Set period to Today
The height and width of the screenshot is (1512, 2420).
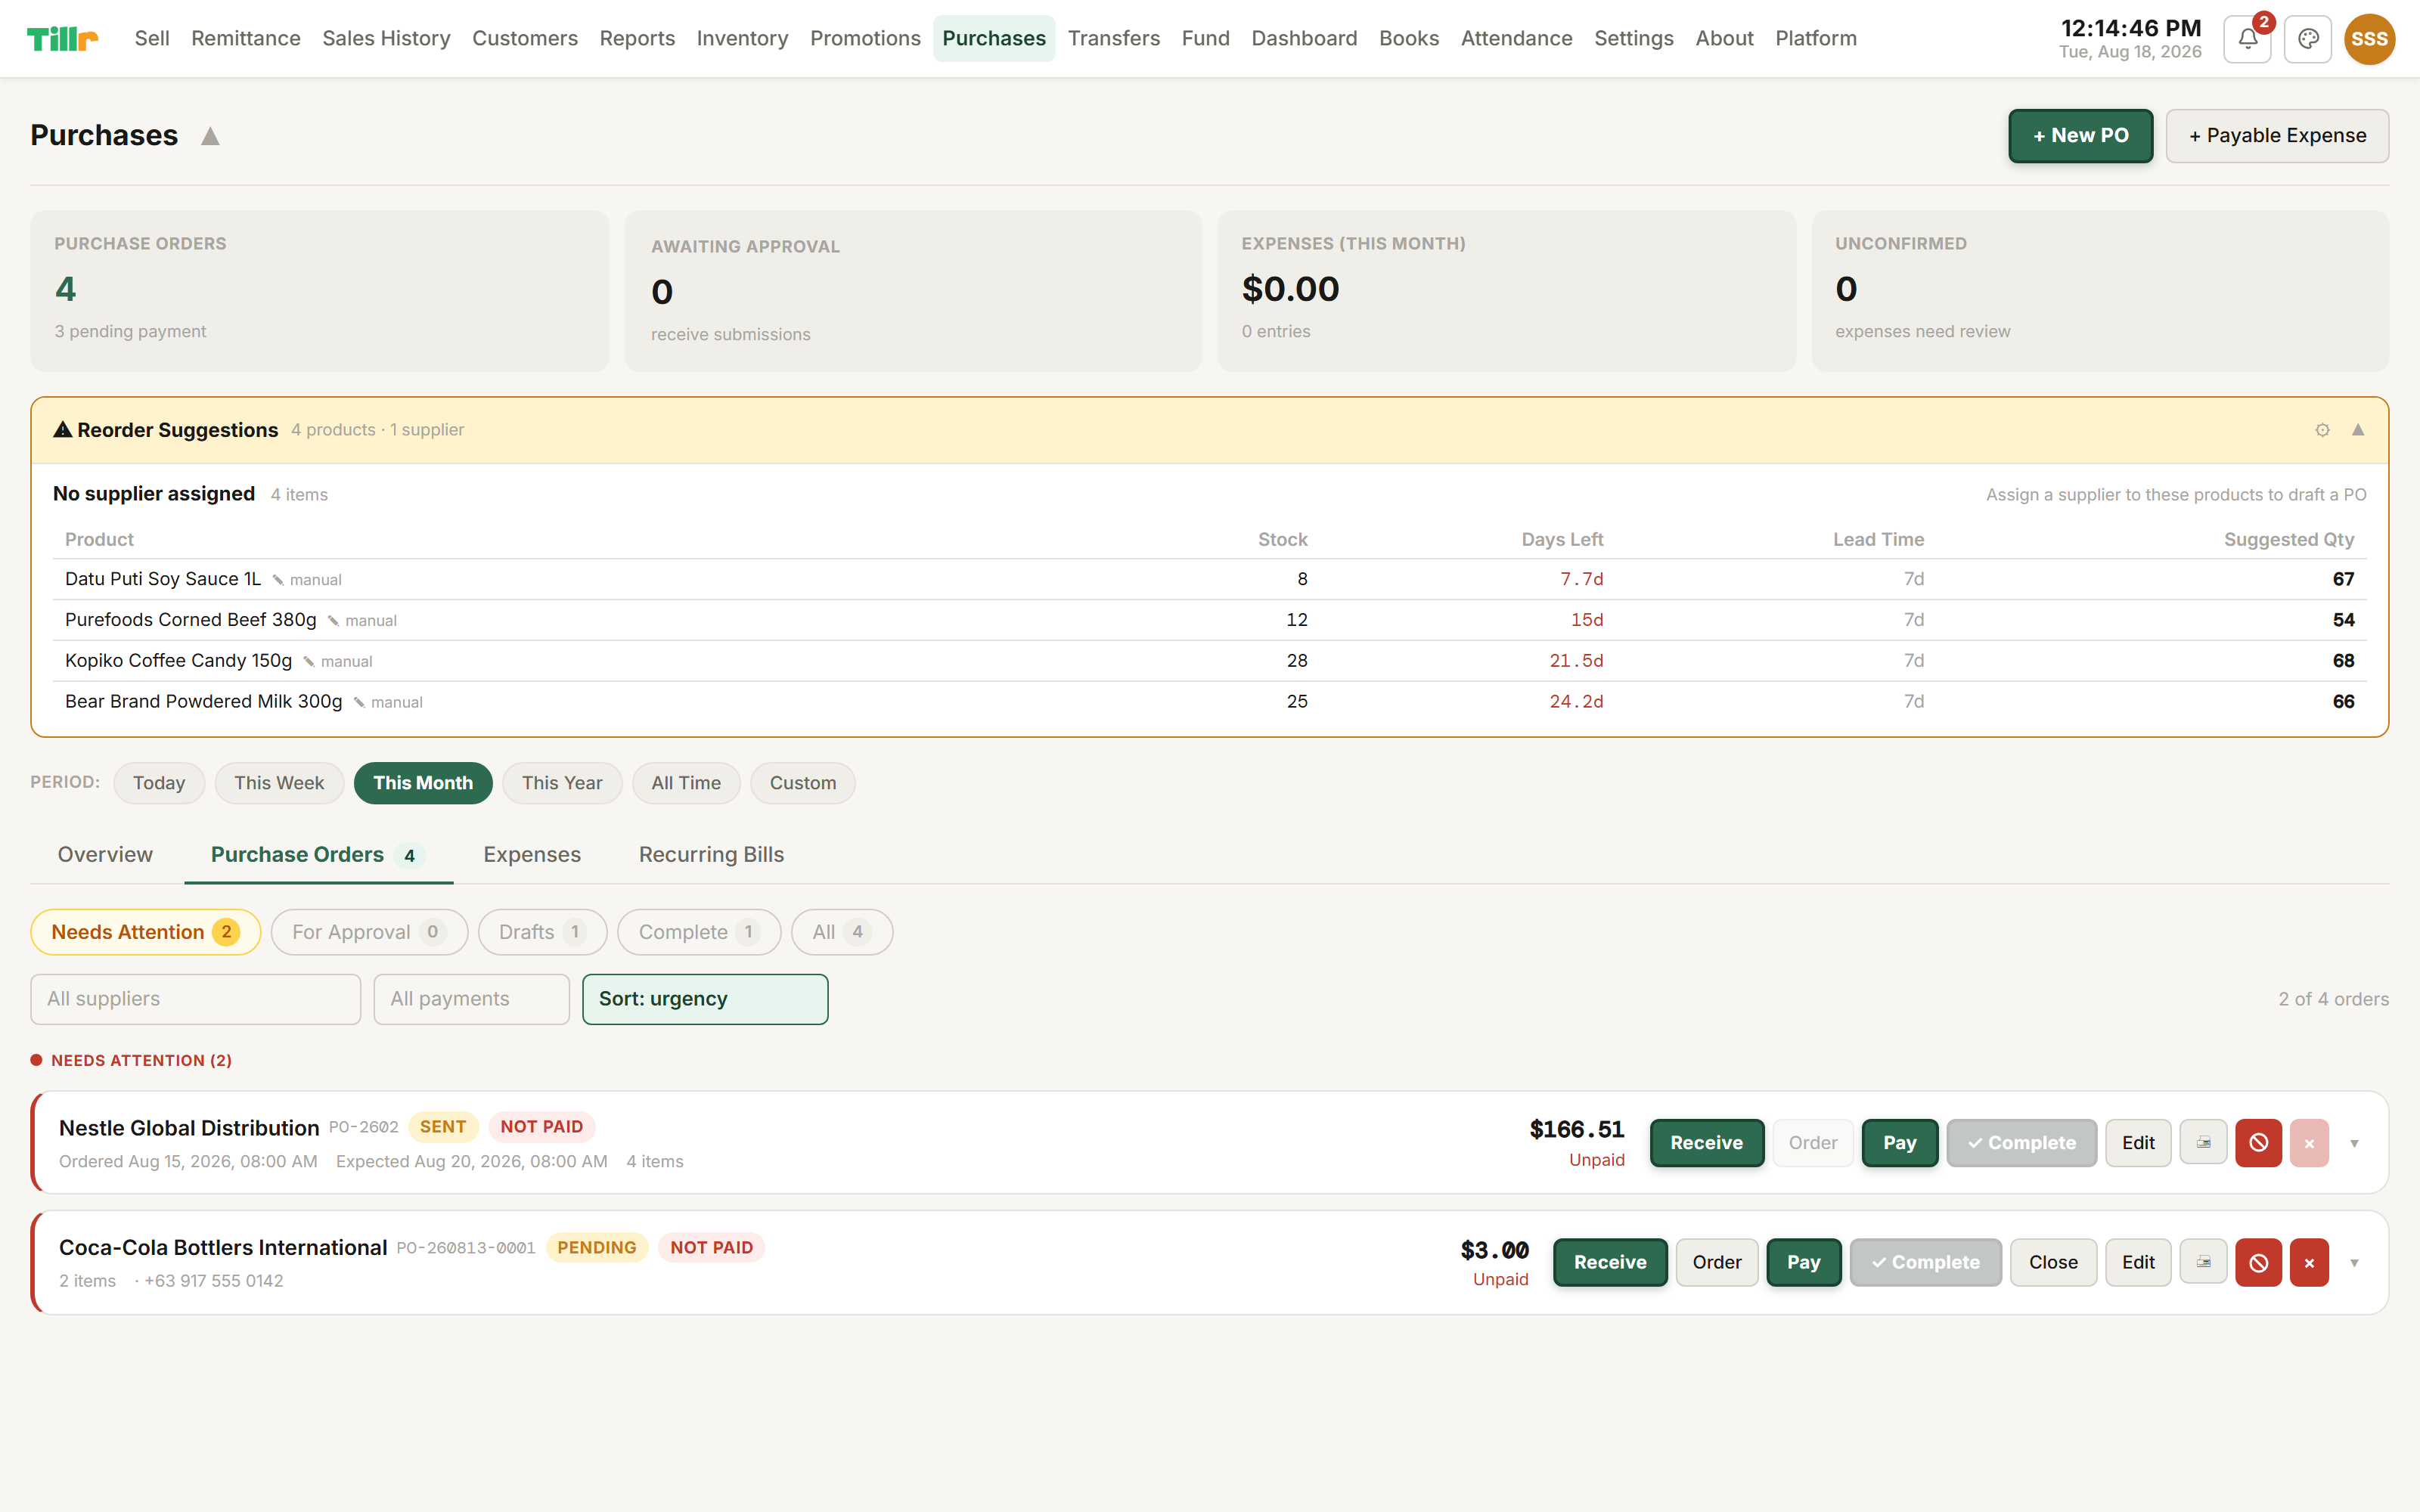click(x=159, y=783)
